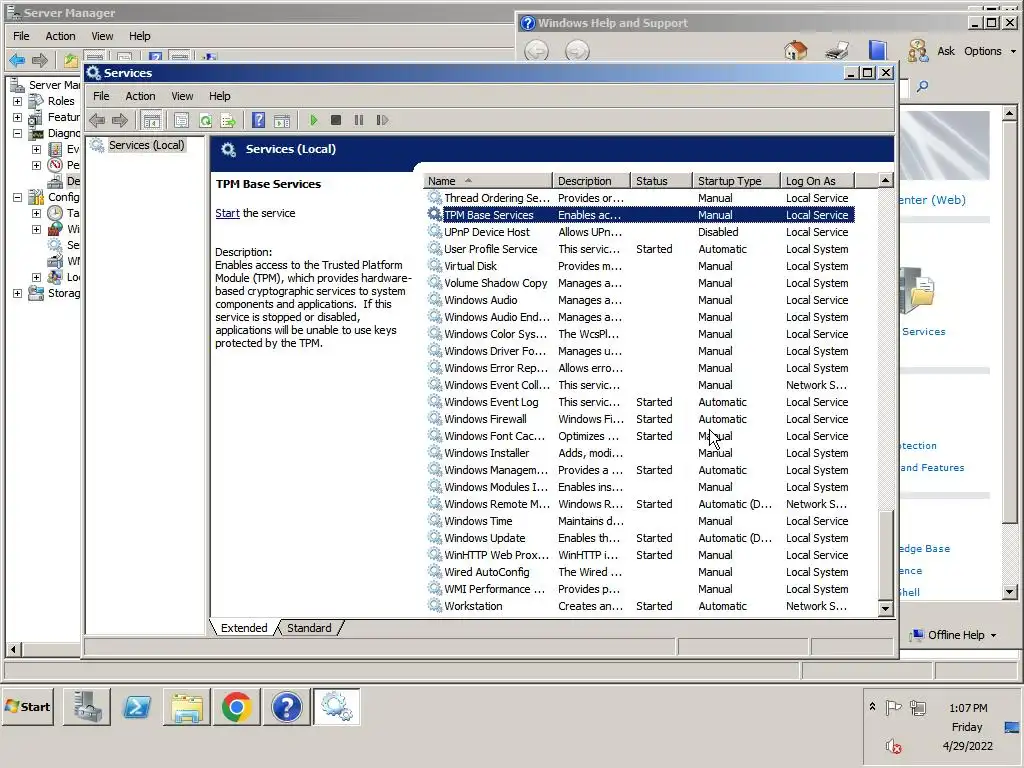Switch to the Extended tab
The height and width of the screenshot is (768, 1024).
tap(244, 628)
